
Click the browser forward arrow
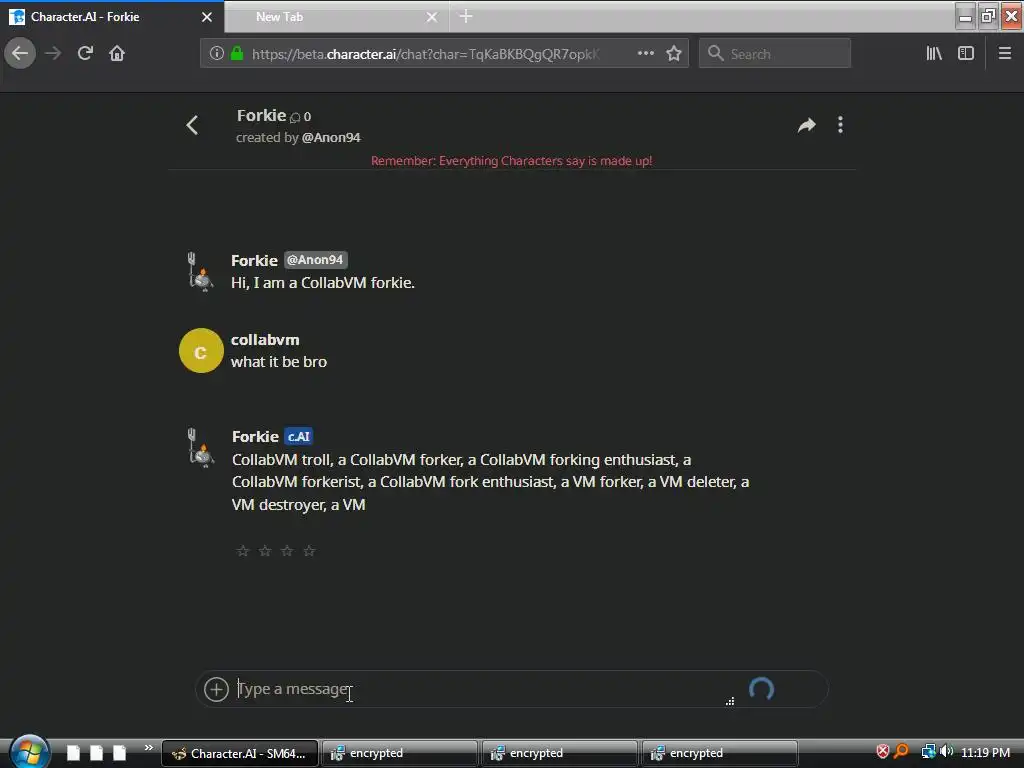(x=53, y=54)
